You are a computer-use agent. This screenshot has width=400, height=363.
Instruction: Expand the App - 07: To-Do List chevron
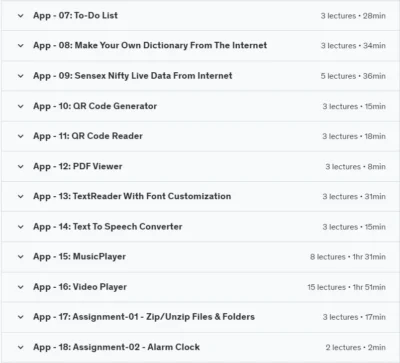click(x=21, y=15)
